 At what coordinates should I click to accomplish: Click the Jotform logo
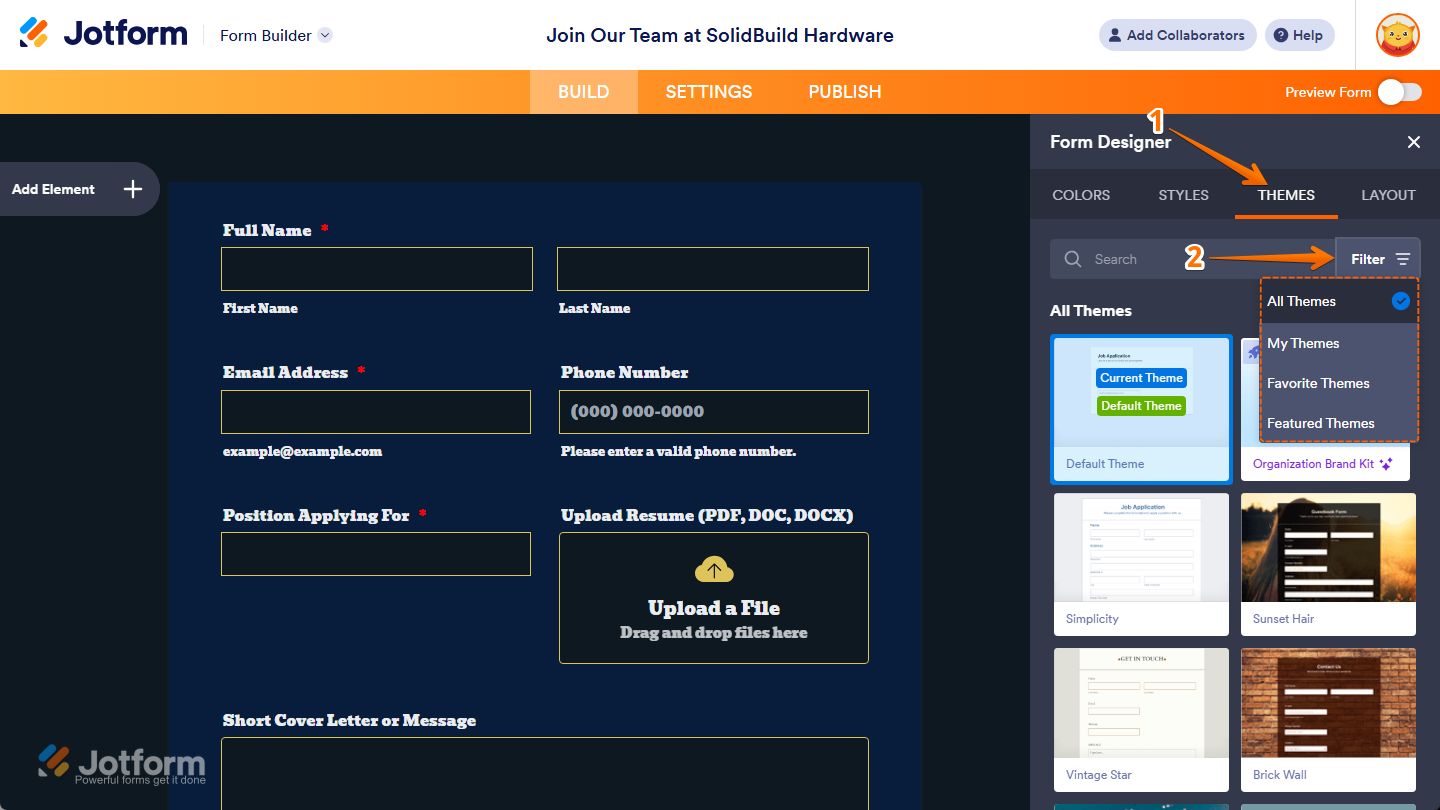(x=103, y=34)
